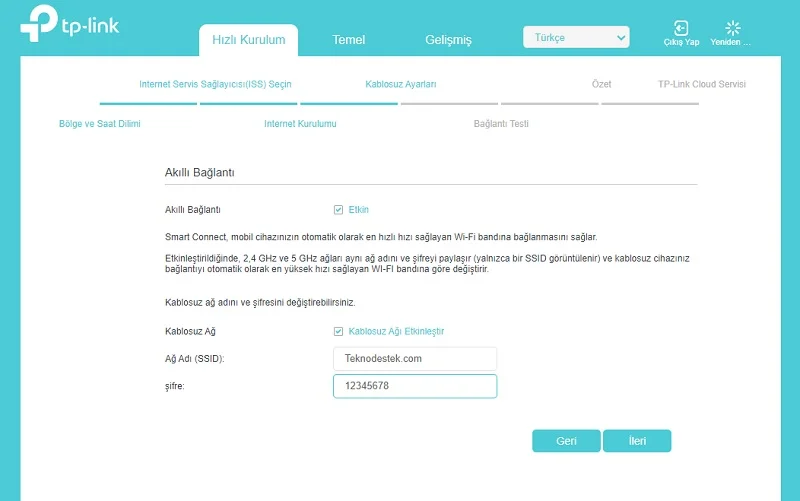Jump to the Özet step

(601, 85)
